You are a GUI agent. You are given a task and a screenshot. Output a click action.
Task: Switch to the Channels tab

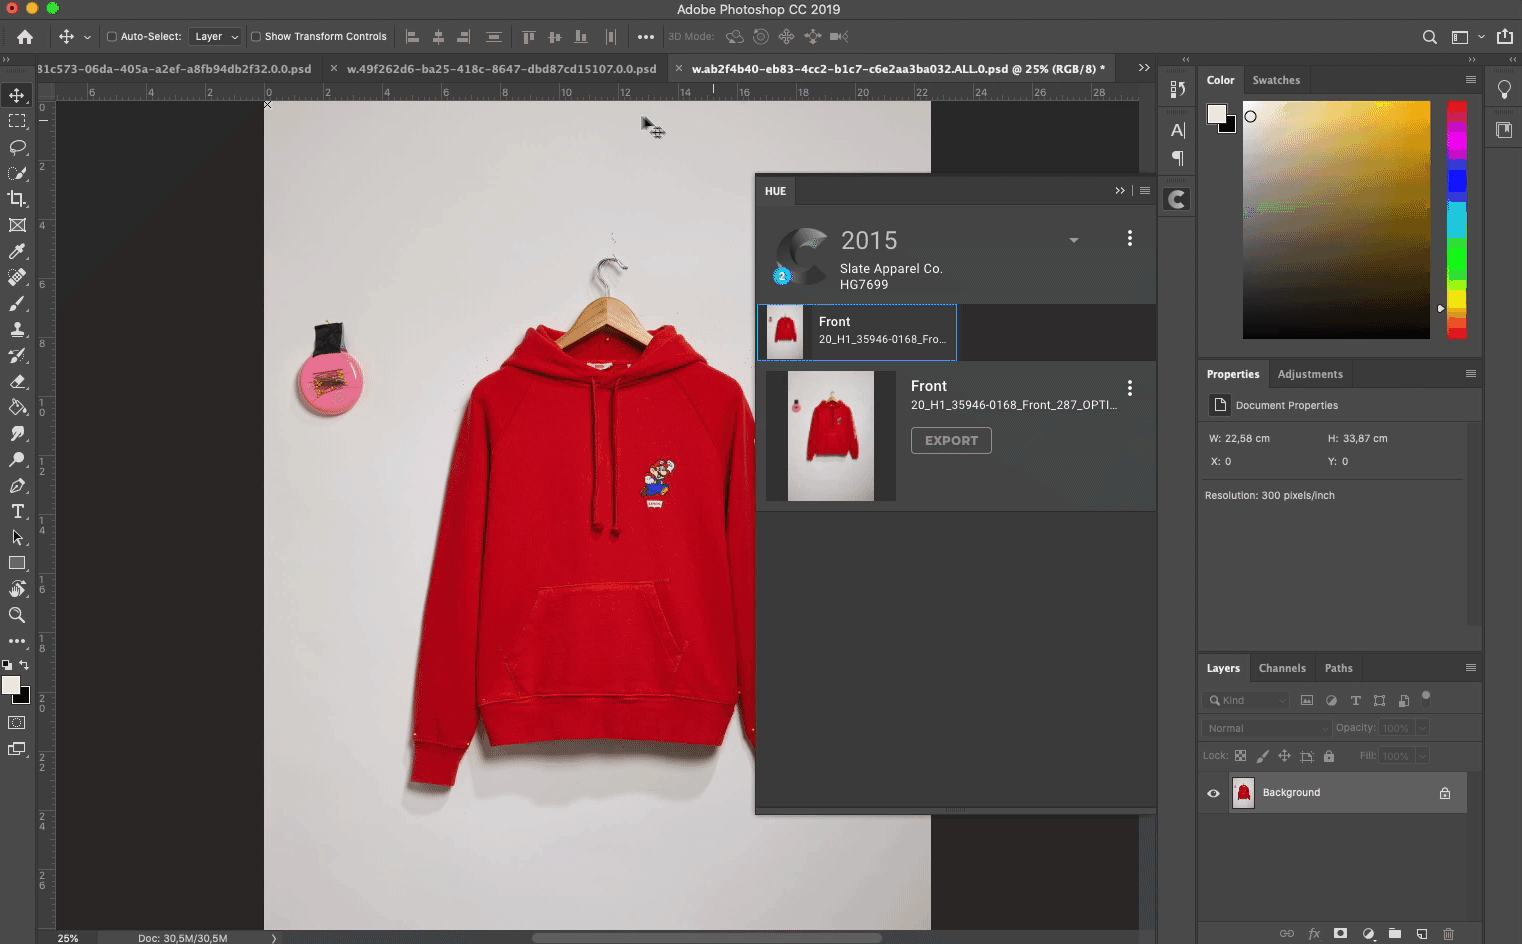pos(1281,668)
